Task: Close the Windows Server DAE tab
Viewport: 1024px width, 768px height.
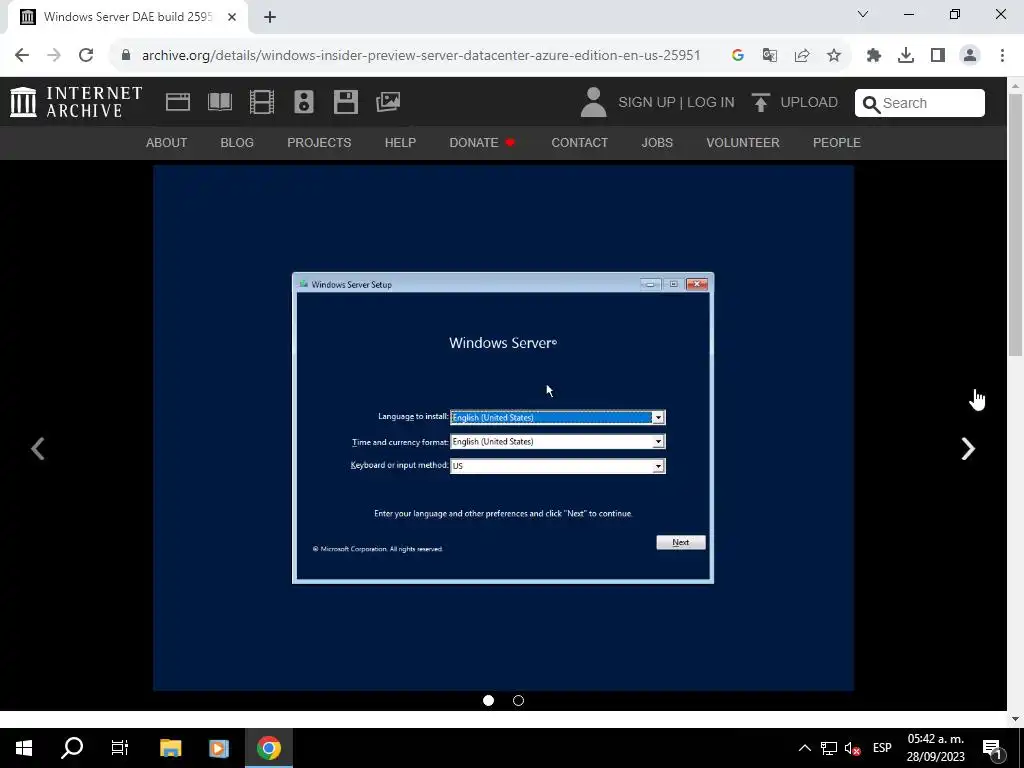Action: coord(232,17)
